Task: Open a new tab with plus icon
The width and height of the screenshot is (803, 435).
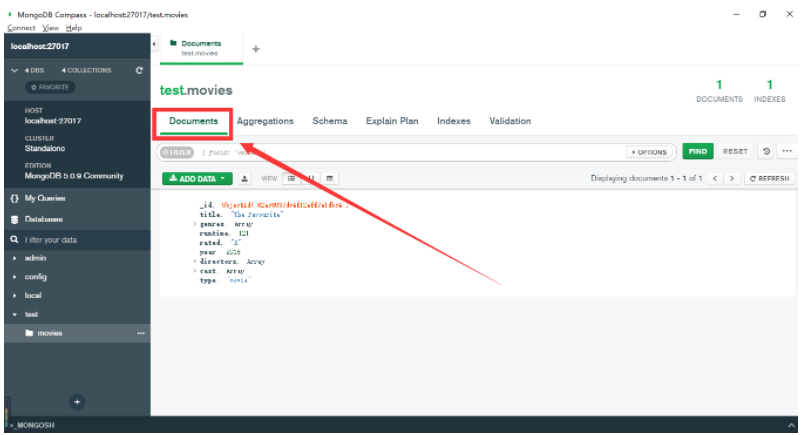Action: click(256, 49)
